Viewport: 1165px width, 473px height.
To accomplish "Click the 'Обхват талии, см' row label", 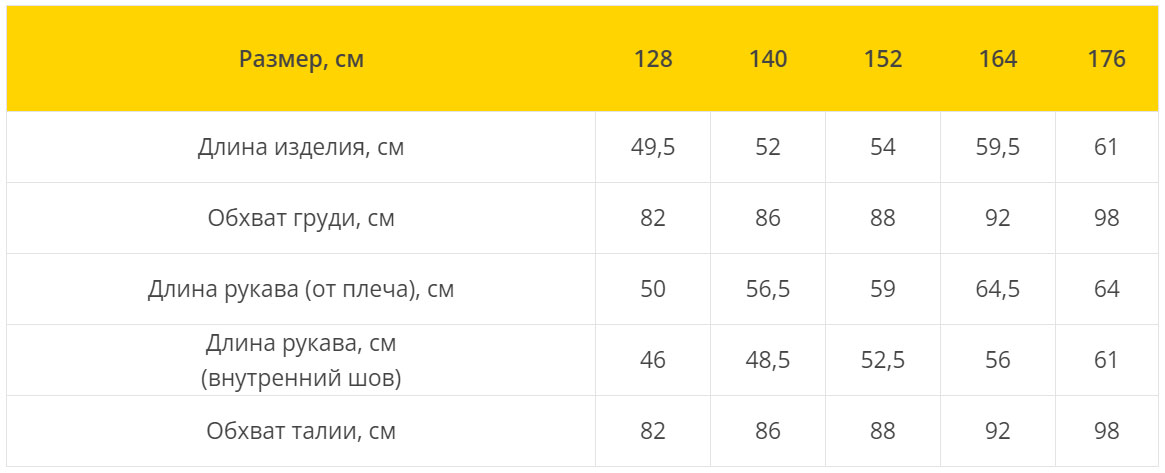I will [x=301, y=431].
